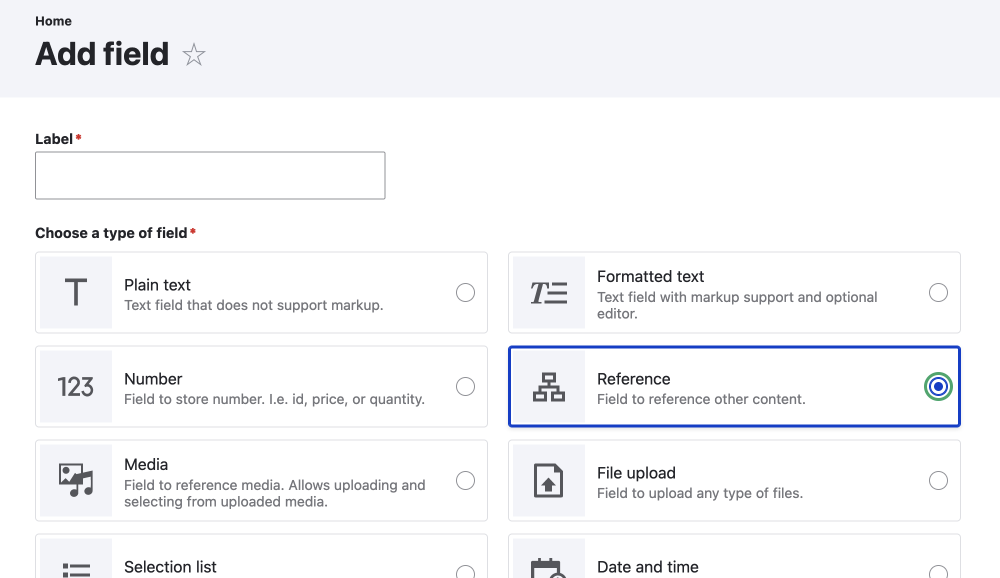
Task: Click the 'Plain text' title
Action: 158,285
